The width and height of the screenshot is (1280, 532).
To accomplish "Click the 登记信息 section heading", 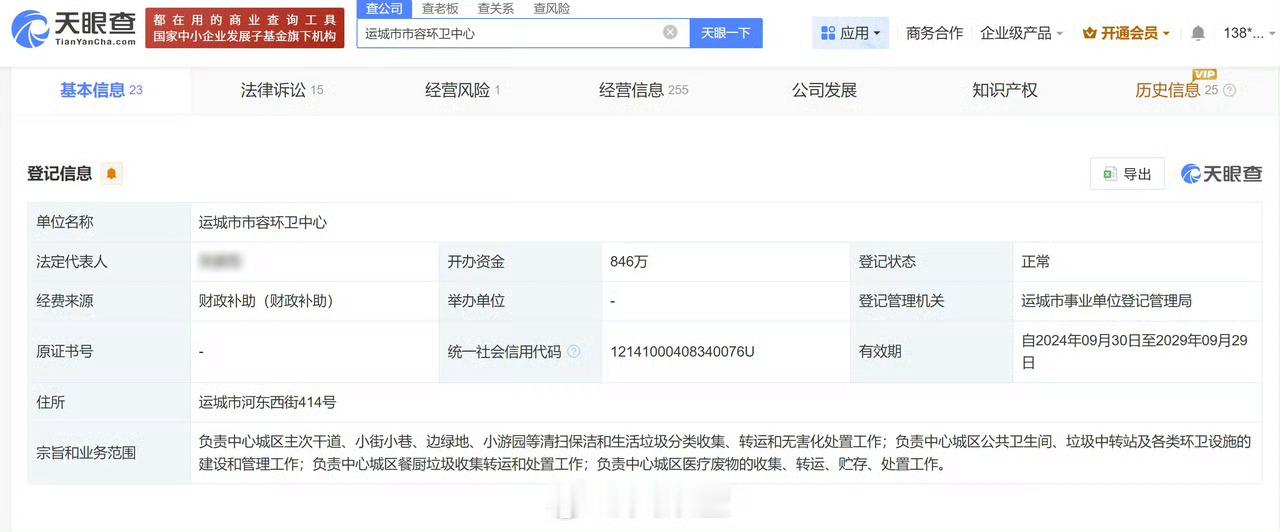I will pos(60,174).
